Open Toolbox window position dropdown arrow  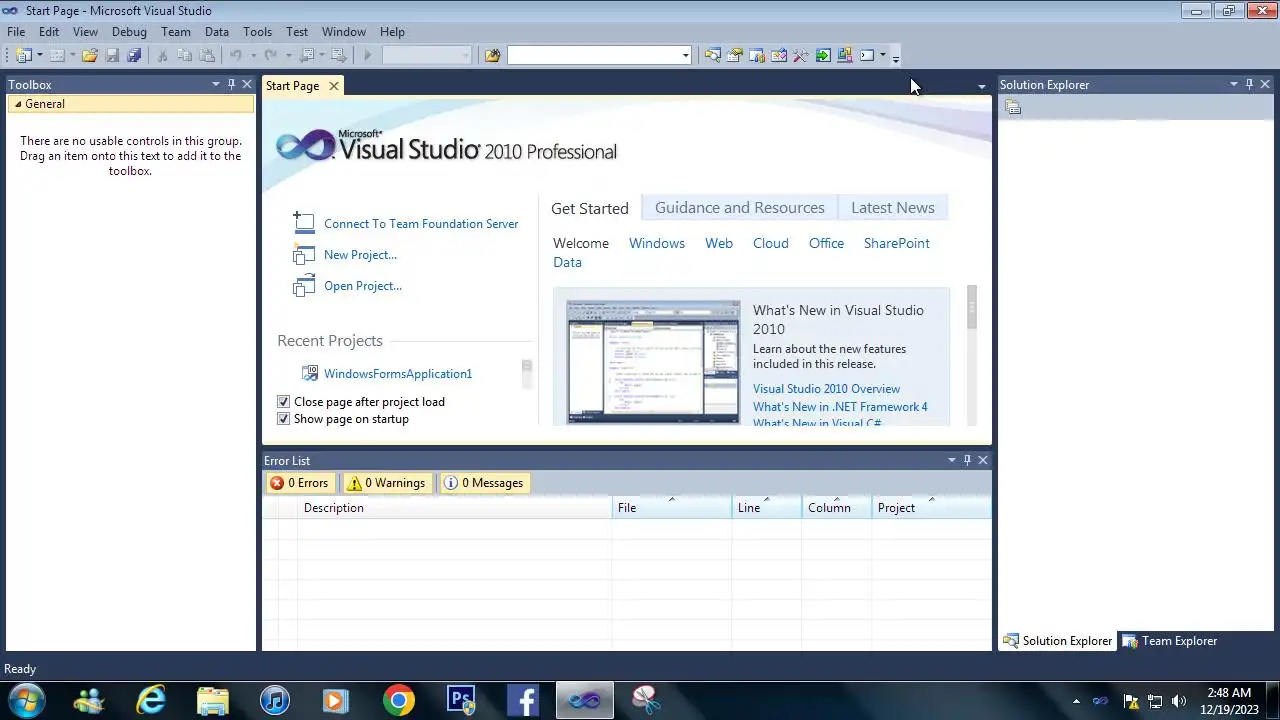tap(215, 85)
